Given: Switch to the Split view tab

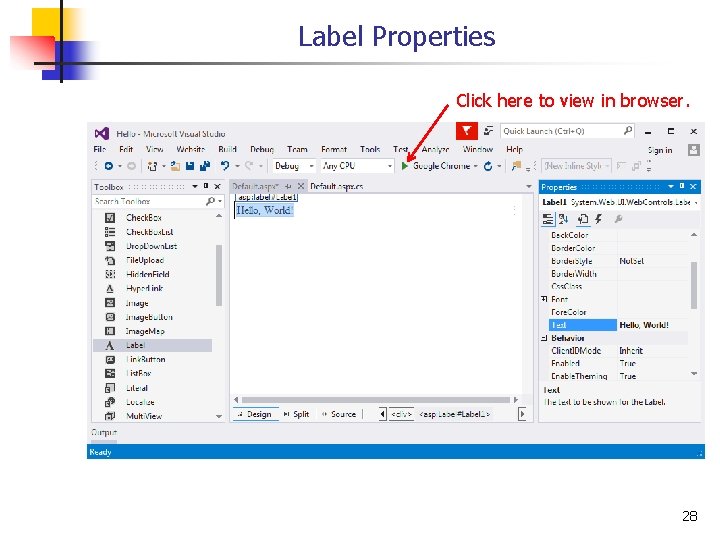Looking at the screenshot, I should click(x=297, y=414).
